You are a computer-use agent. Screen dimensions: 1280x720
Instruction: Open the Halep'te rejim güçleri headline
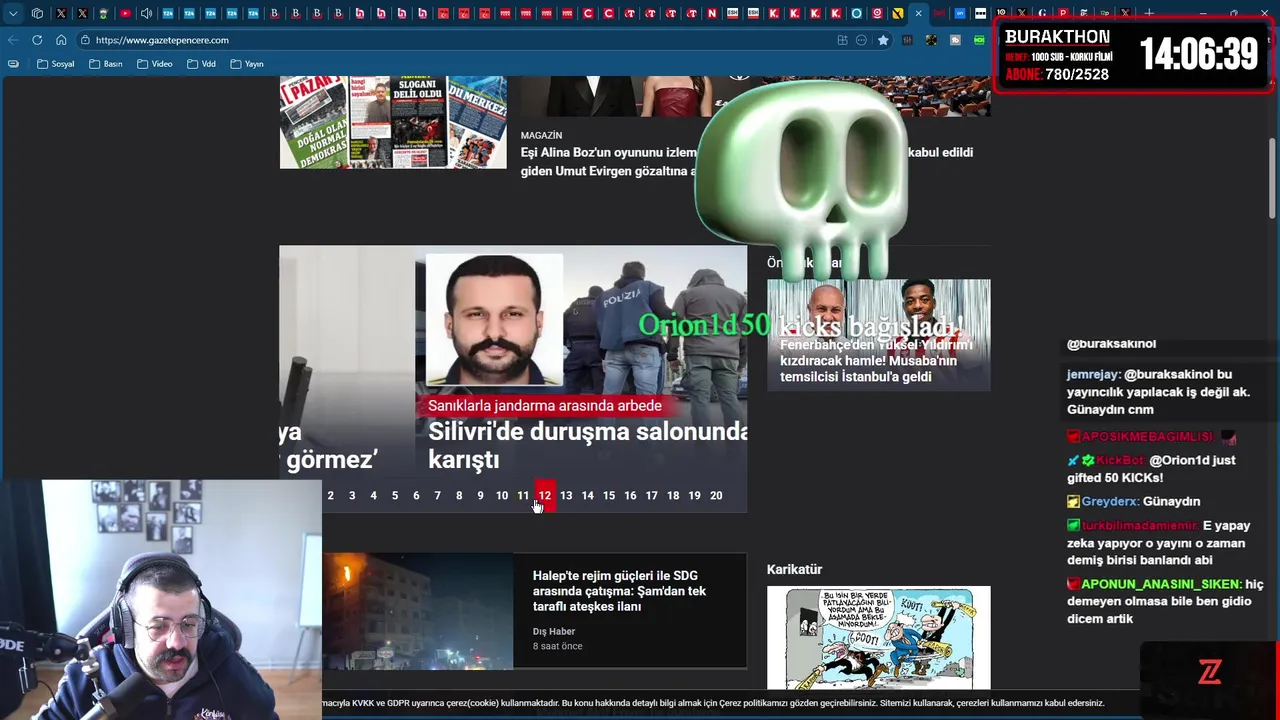pos(619,591)
